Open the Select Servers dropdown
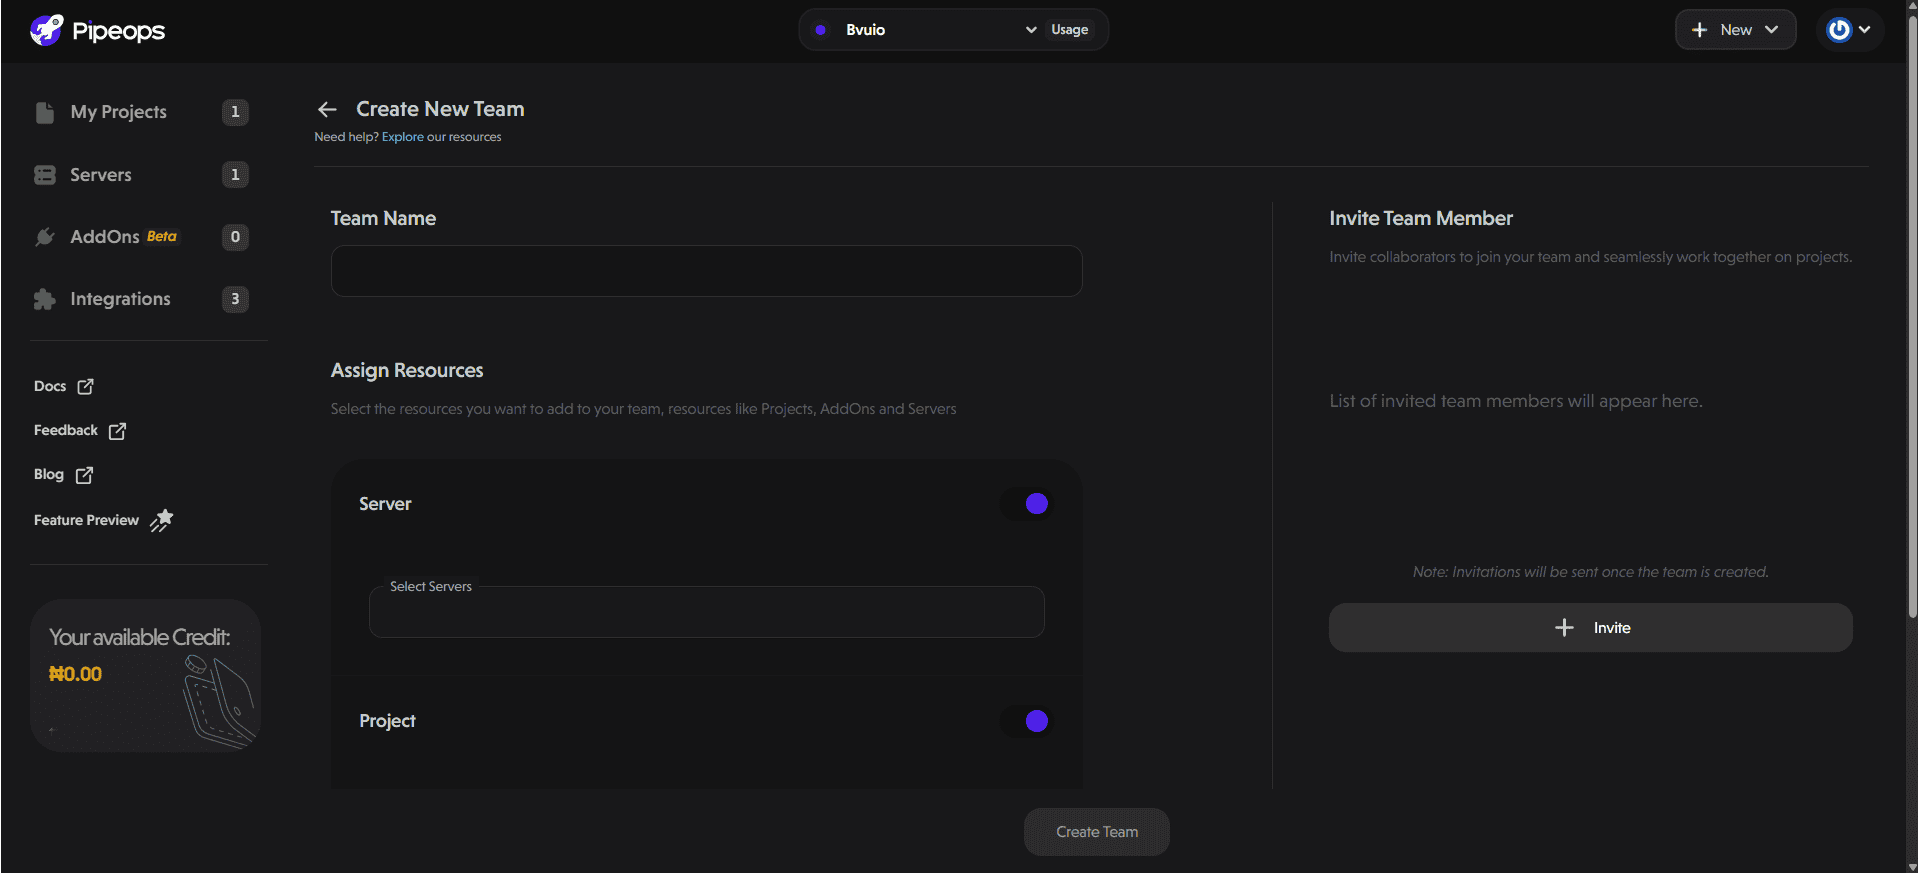This screenshot has height=873, width=1918. (707, 612)
